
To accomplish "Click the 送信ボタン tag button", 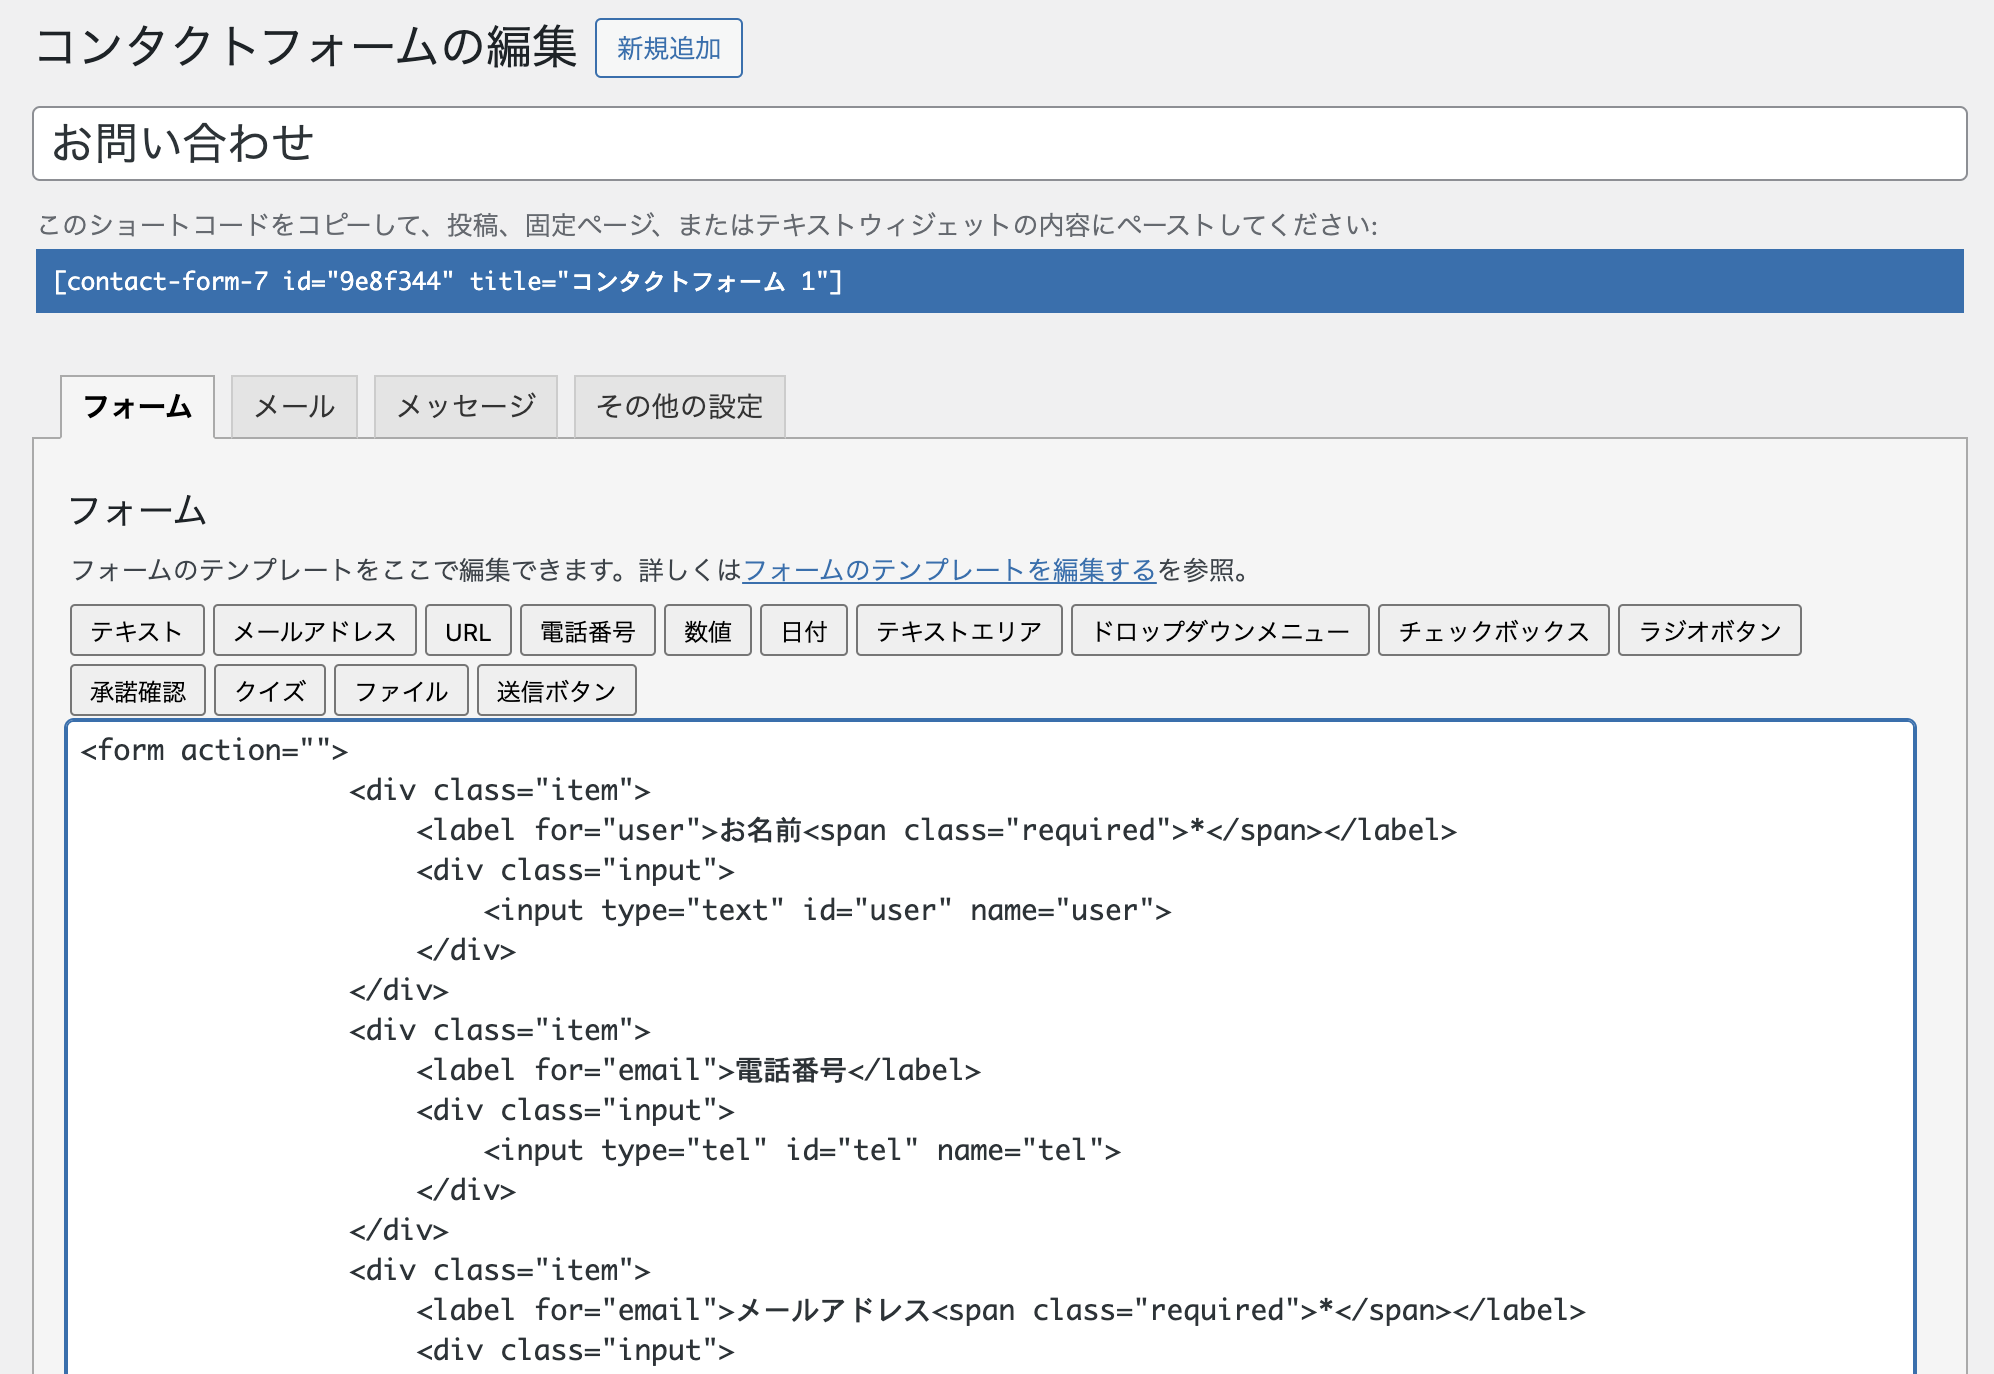I will [x=556, y=691].
